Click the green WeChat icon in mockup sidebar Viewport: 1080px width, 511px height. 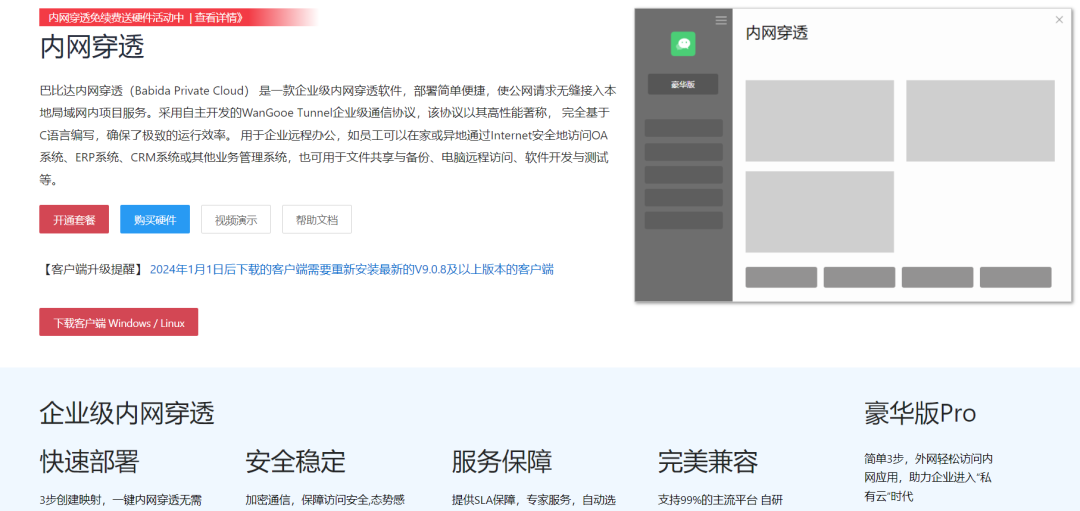click(x=683, y=44)
